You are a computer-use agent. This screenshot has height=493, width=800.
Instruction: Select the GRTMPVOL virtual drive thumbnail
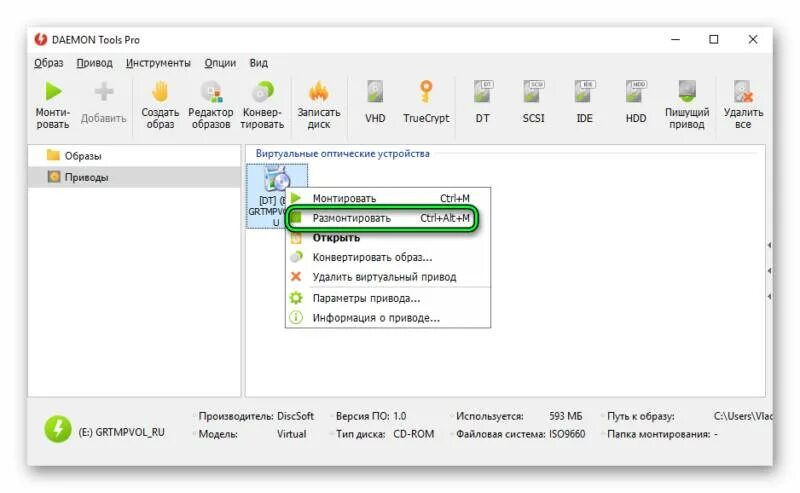click(277, 196)
